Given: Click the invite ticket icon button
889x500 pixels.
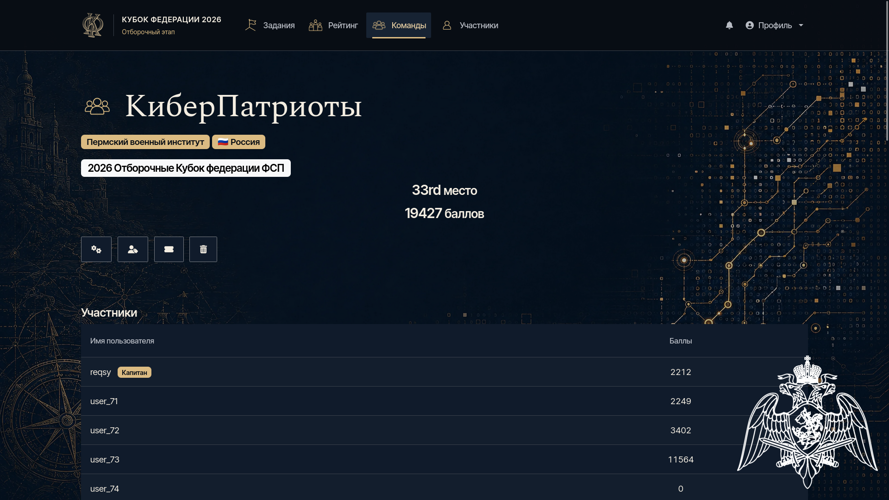Looking at the screenshot, I should point(169,249).
